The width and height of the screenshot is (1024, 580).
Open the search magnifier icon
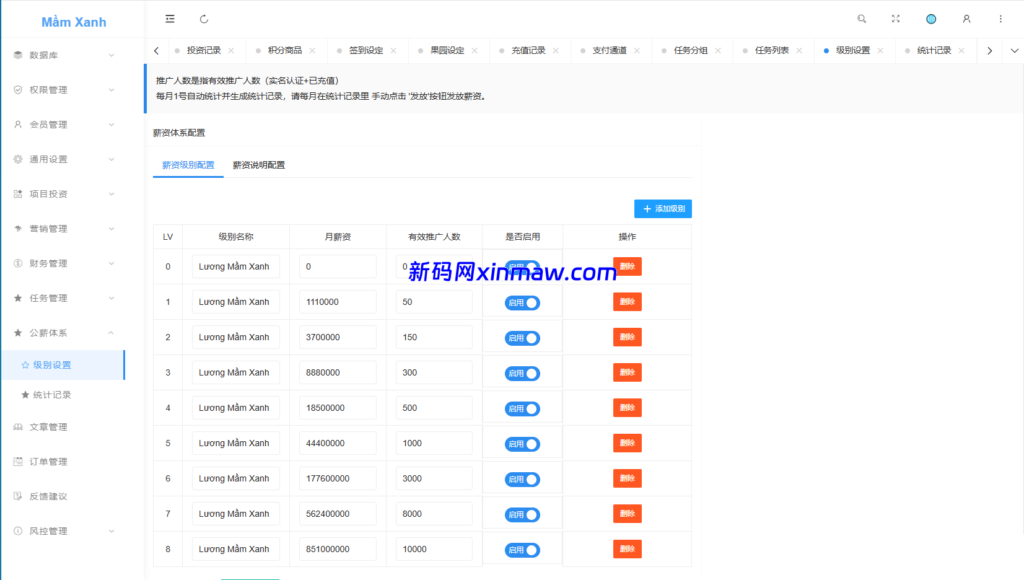tap(862, 19)
